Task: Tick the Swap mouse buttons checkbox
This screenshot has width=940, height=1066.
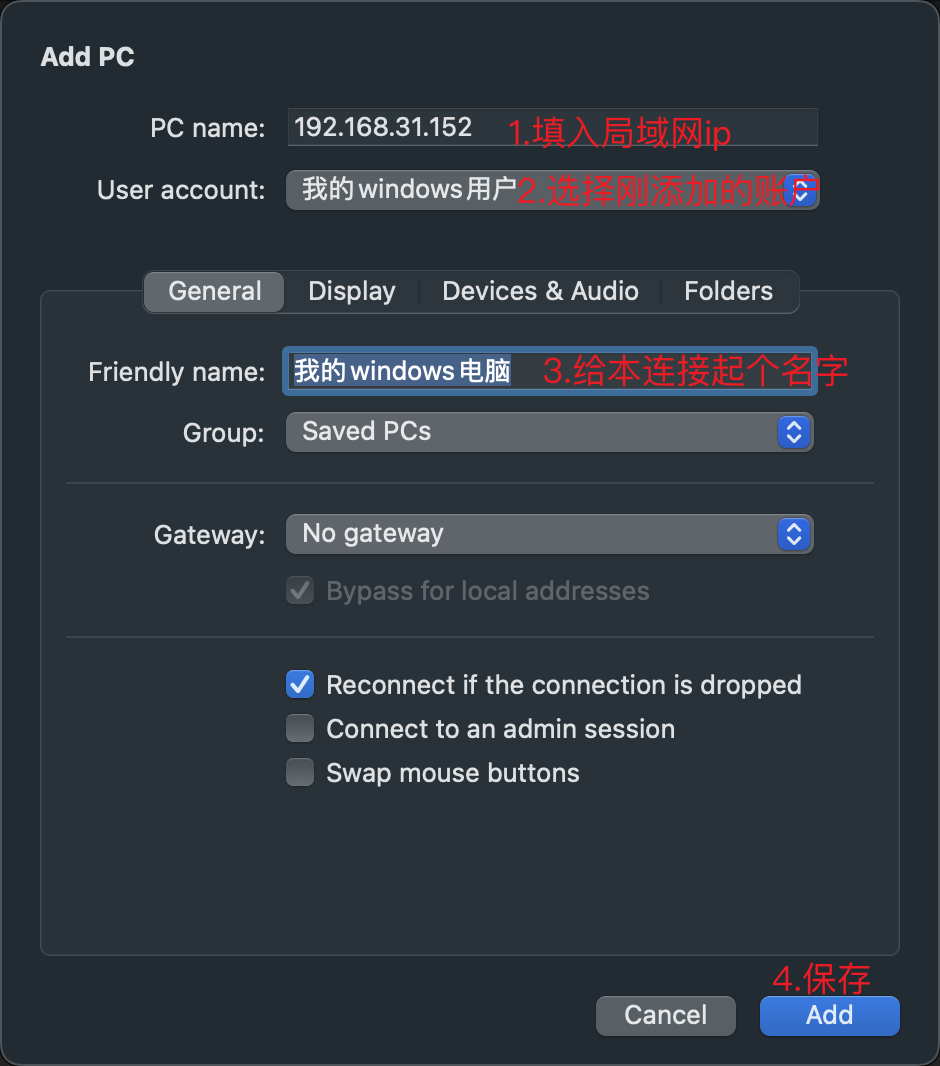Action: 300,773
